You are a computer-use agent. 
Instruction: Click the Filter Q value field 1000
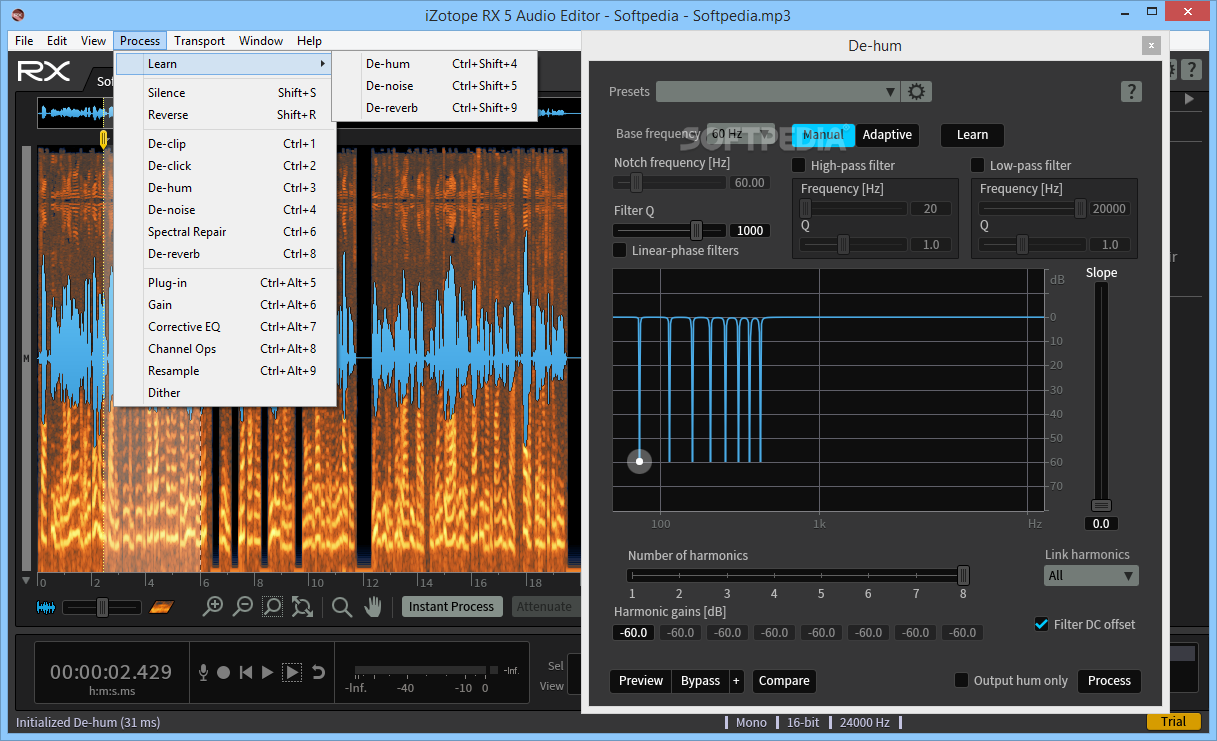(x=750, y=231)
